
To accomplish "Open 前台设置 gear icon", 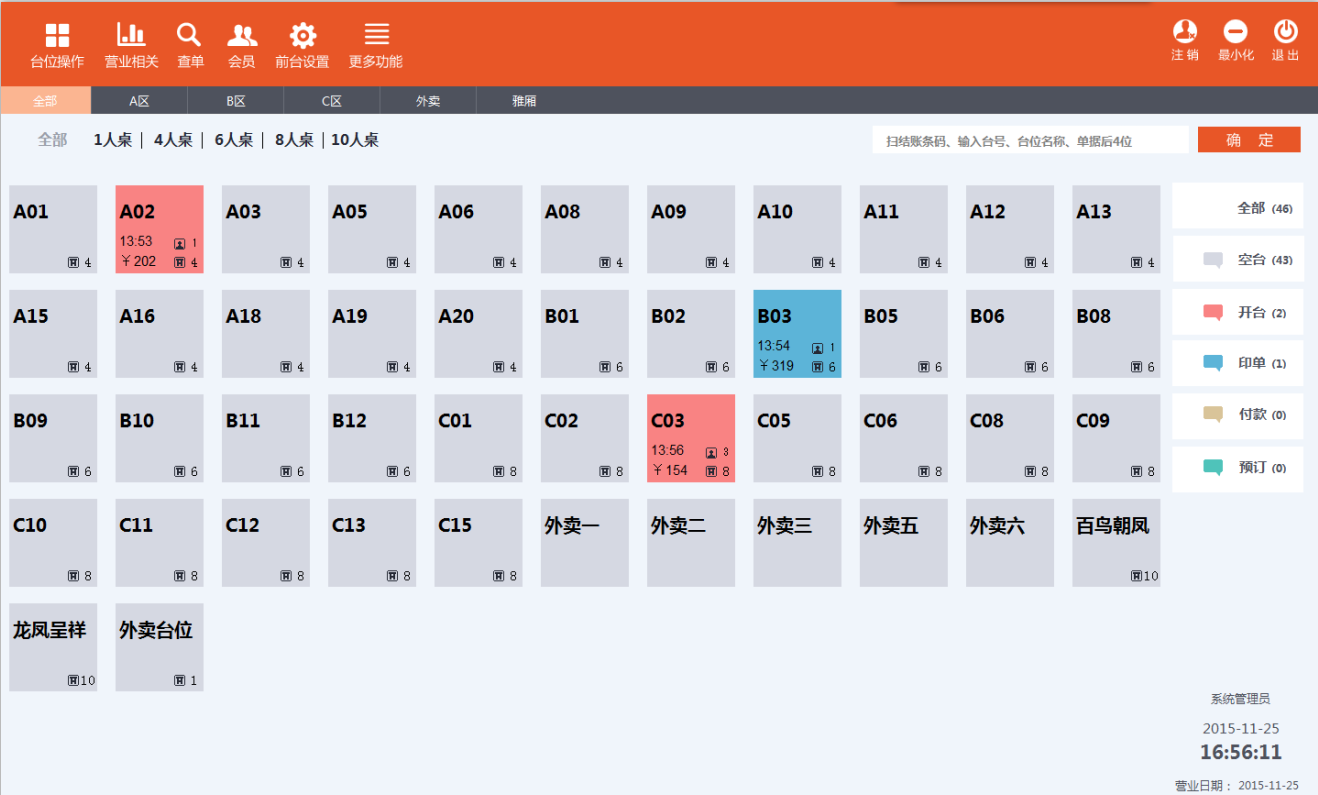I will 302,36.
